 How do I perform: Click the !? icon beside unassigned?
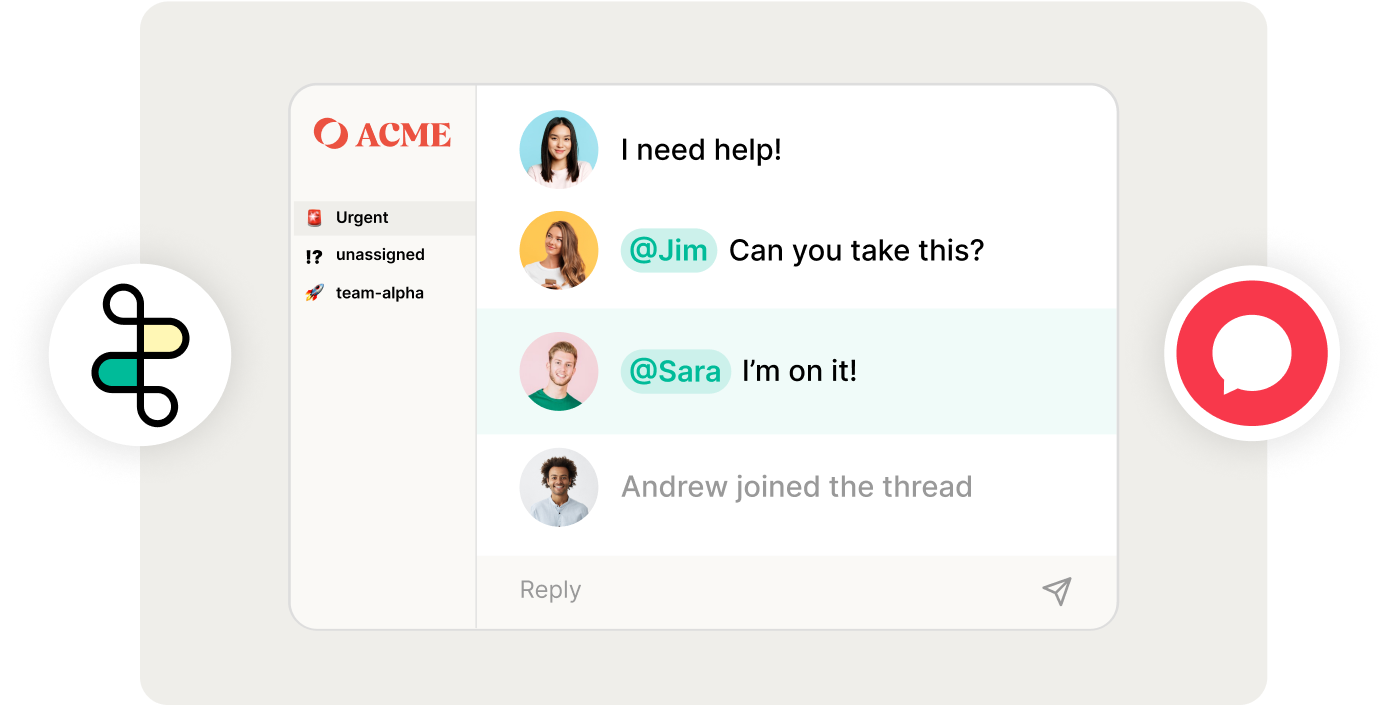[x=314, y=256]
